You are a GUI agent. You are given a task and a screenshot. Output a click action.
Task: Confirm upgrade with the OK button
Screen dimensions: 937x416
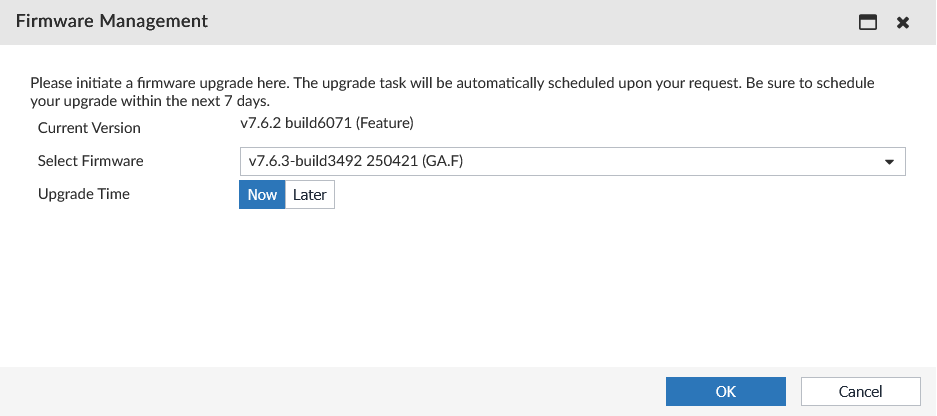click(x=726, y=392)
